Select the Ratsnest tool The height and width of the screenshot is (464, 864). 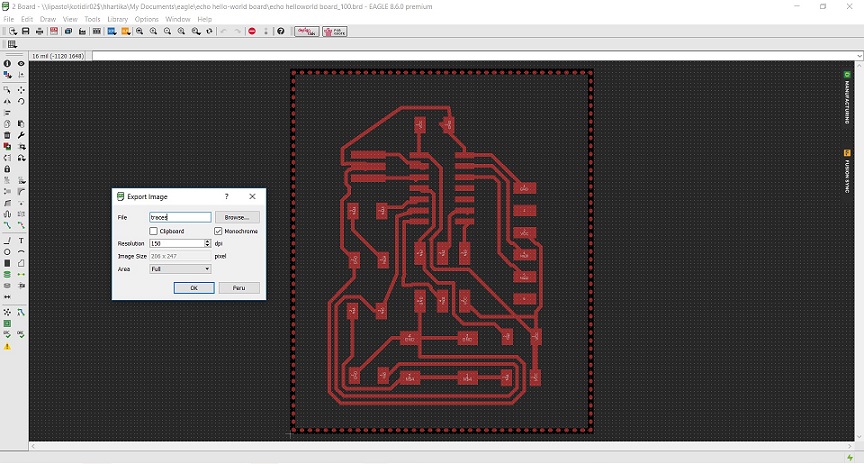(7, 312)
